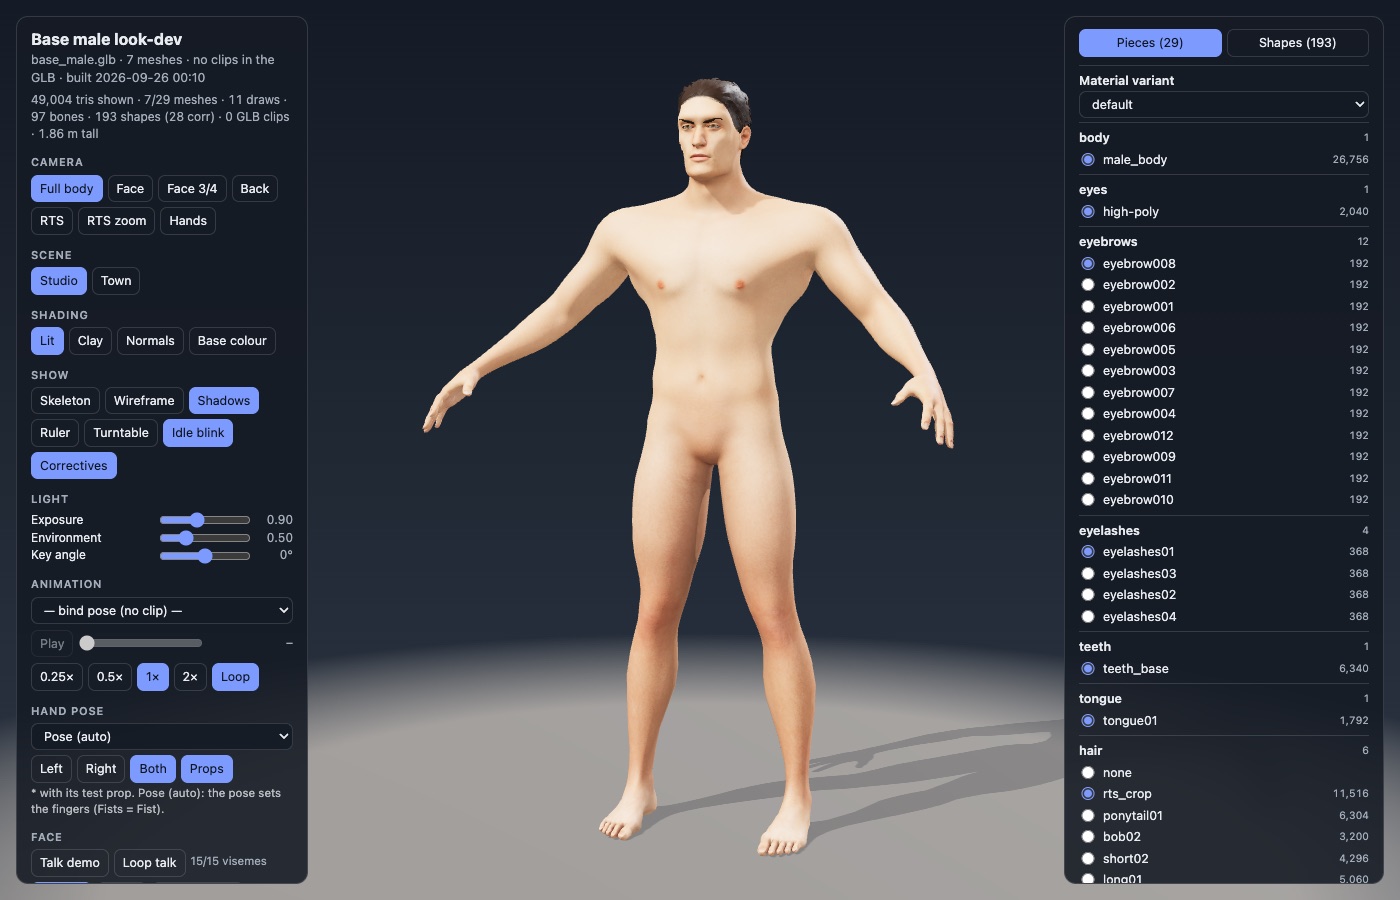Select eyelashes01 radio option
Viewport: 1400px width, 900px height.
(1088, 552)
